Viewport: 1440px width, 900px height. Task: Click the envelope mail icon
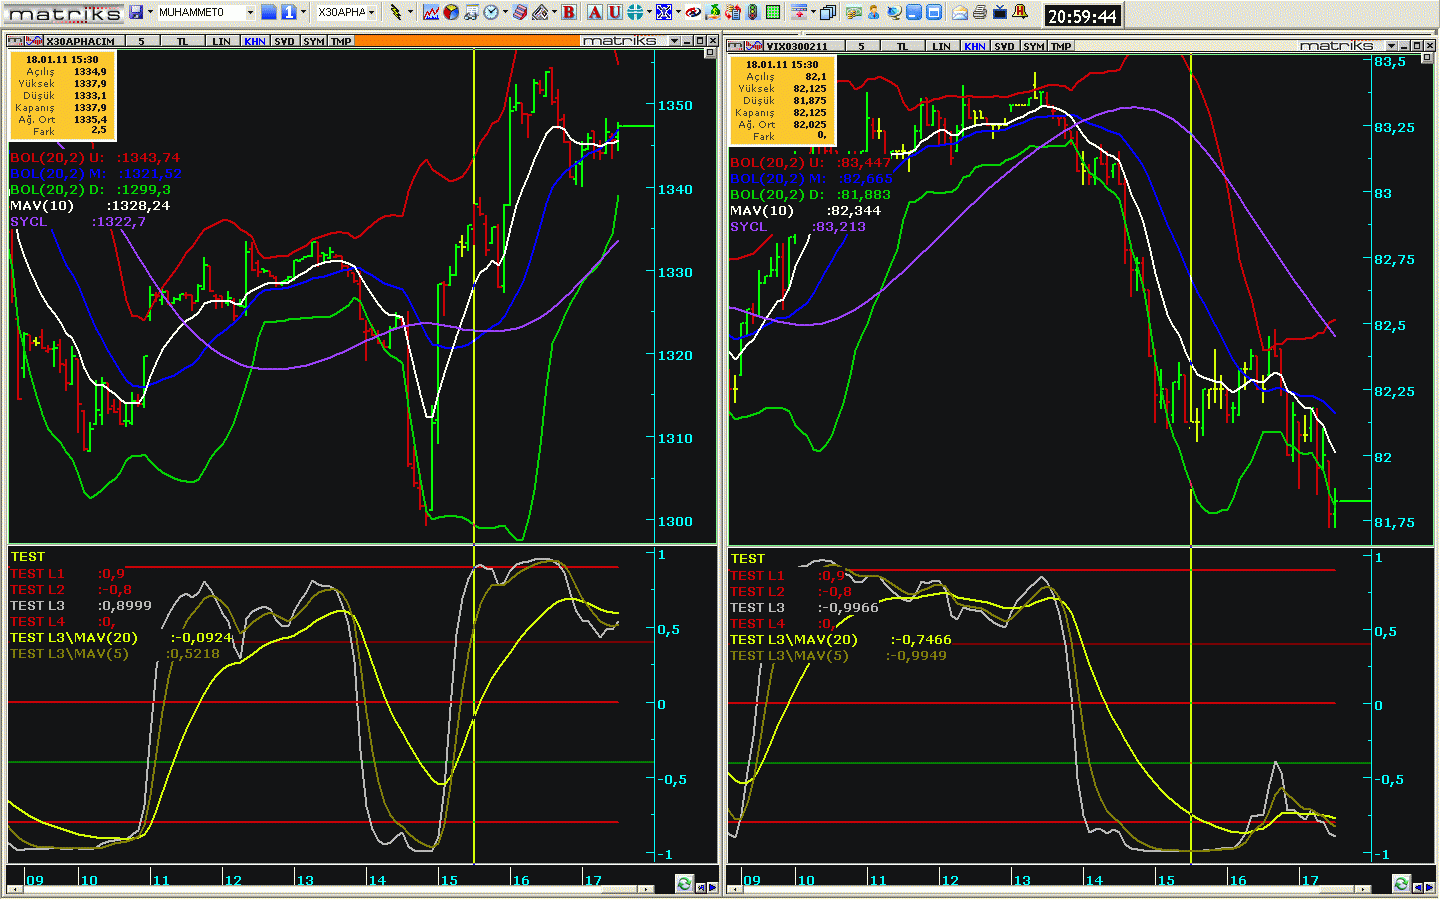[960, 12]
